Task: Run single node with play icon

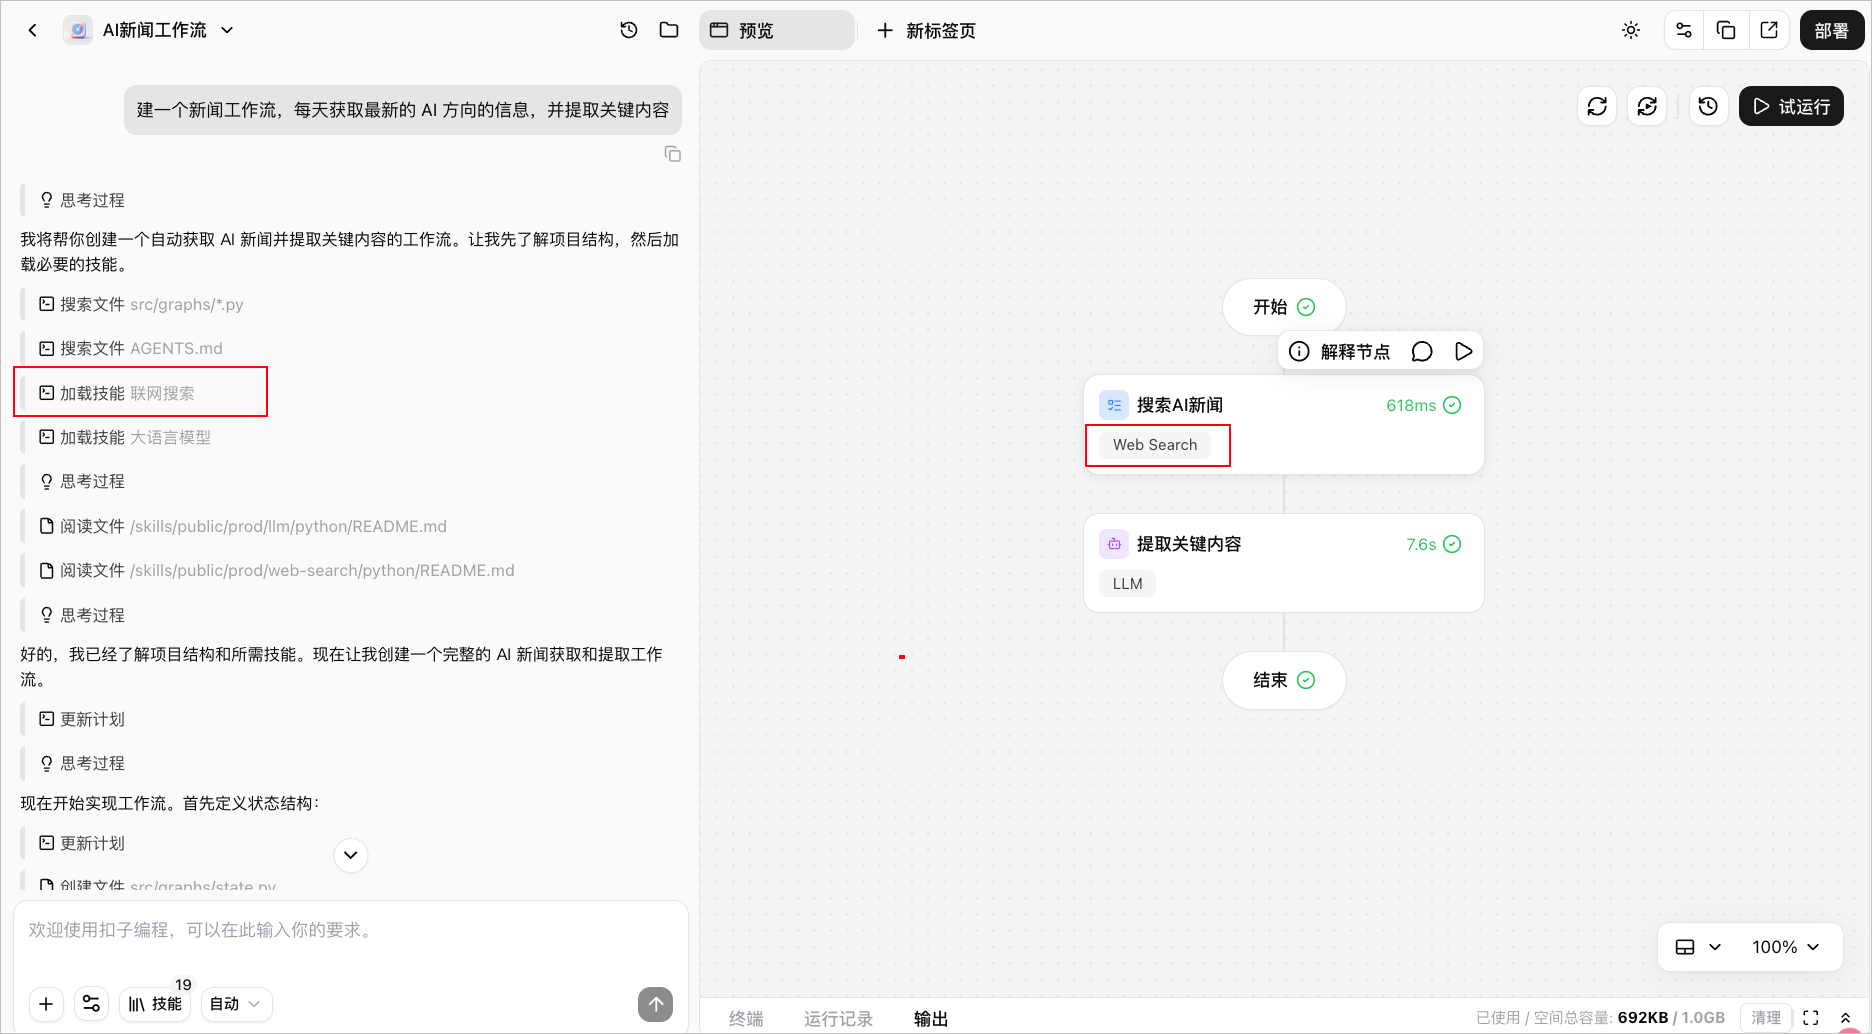Action: pos(1464,351)
